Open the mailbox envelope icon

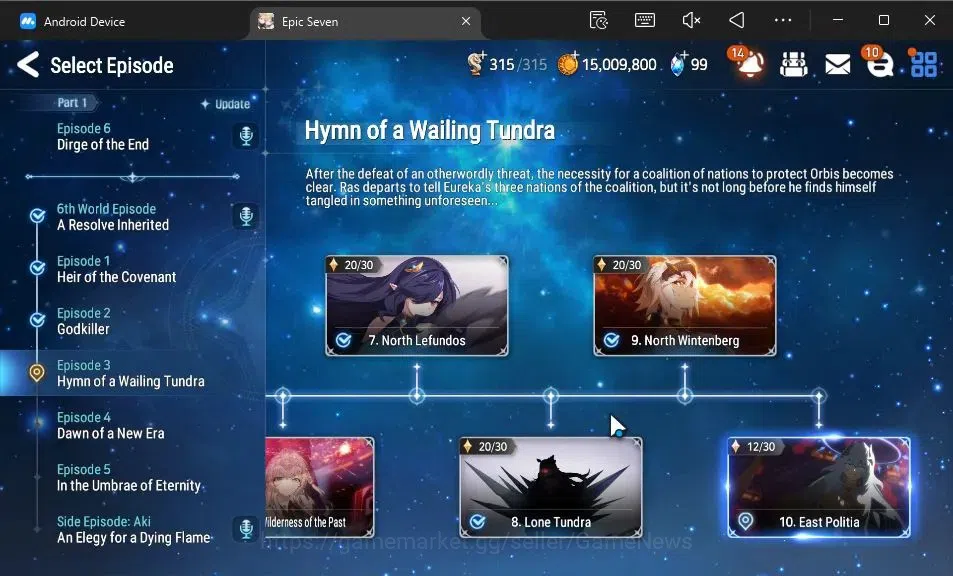[x=837, y=64]
